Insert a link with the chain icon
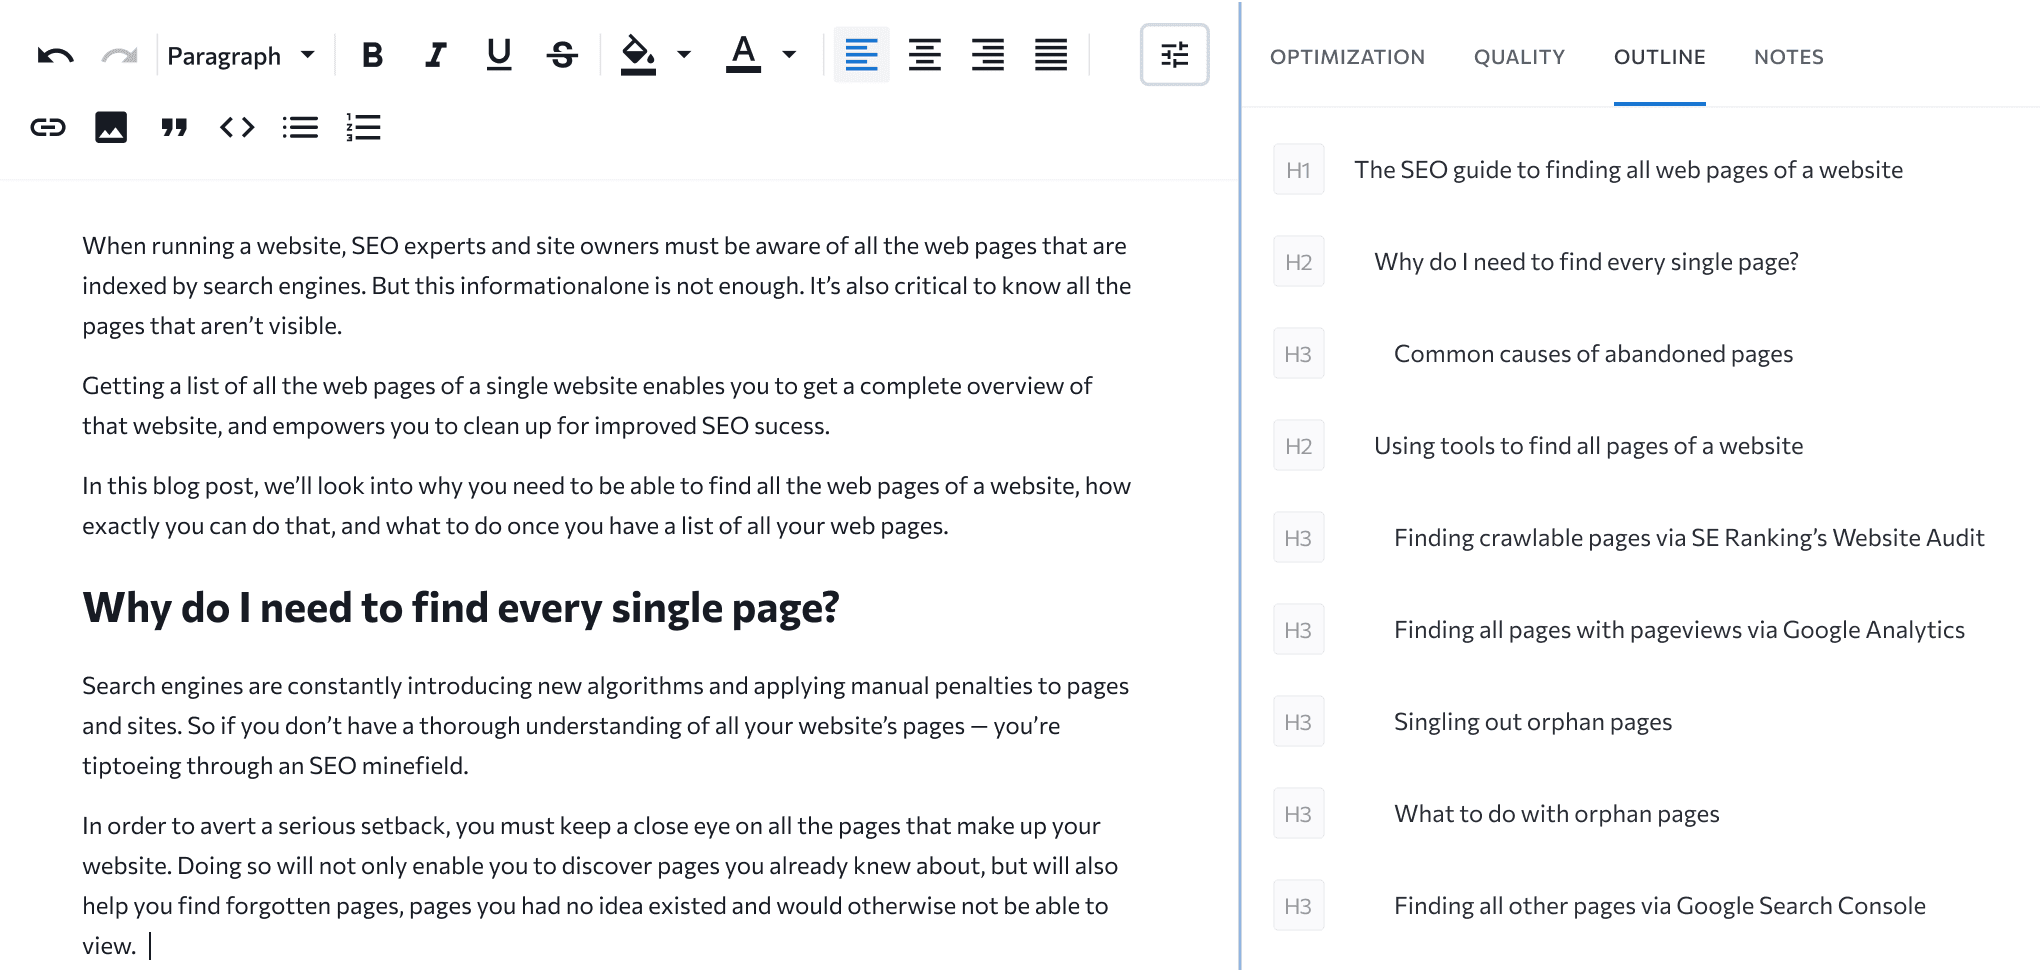The image size is (2040, 970). (48, 127)
